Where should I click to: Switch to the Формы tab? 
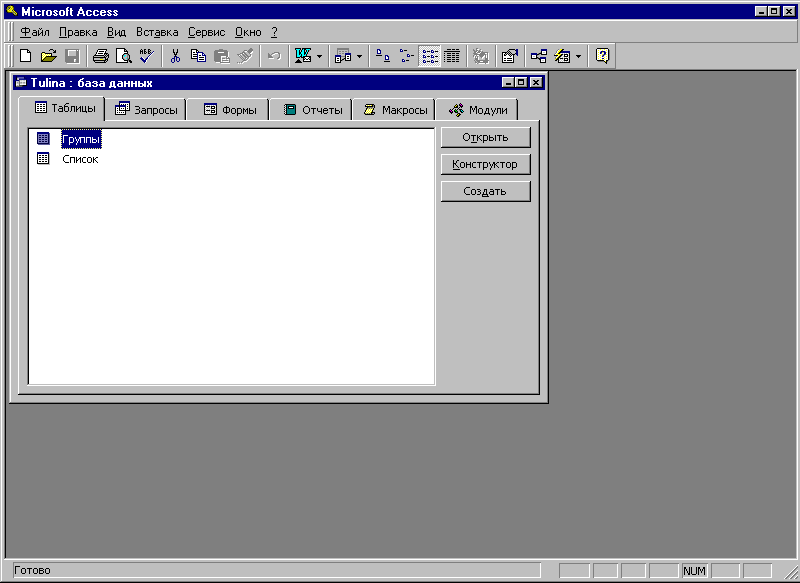229,110
